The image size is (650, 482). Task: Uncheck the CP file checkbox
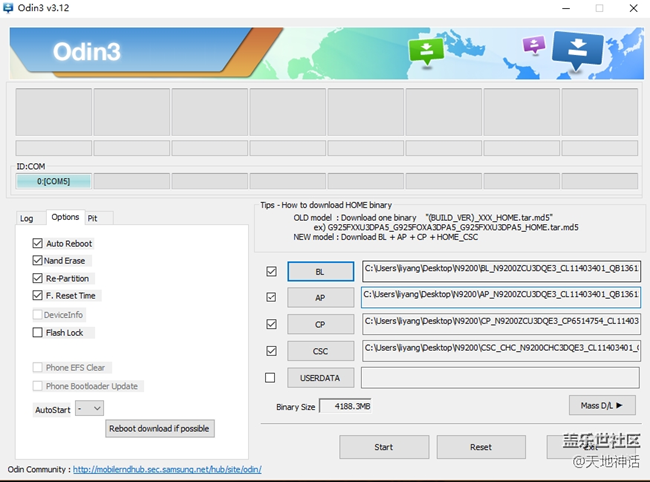(272, 324)
